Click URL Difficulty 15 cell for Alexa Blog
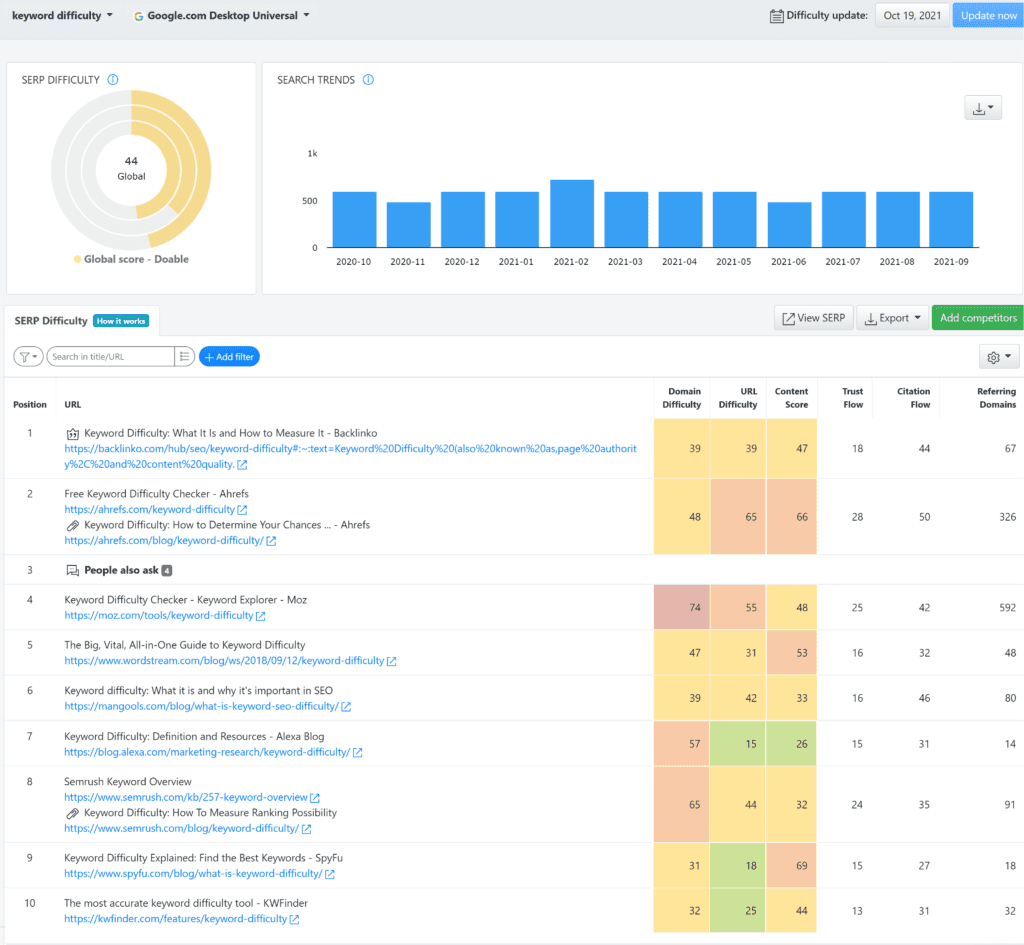The image size is (1024, 945). click(x=738, y=744)
